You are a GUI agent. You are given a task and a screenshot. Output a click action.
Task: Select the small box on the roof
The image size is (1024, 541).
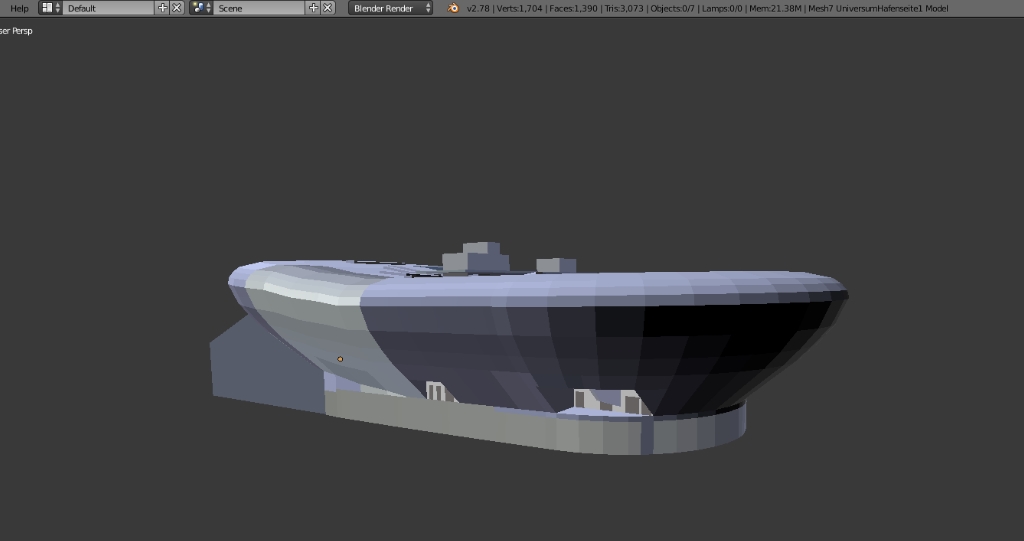click(555, 265)
